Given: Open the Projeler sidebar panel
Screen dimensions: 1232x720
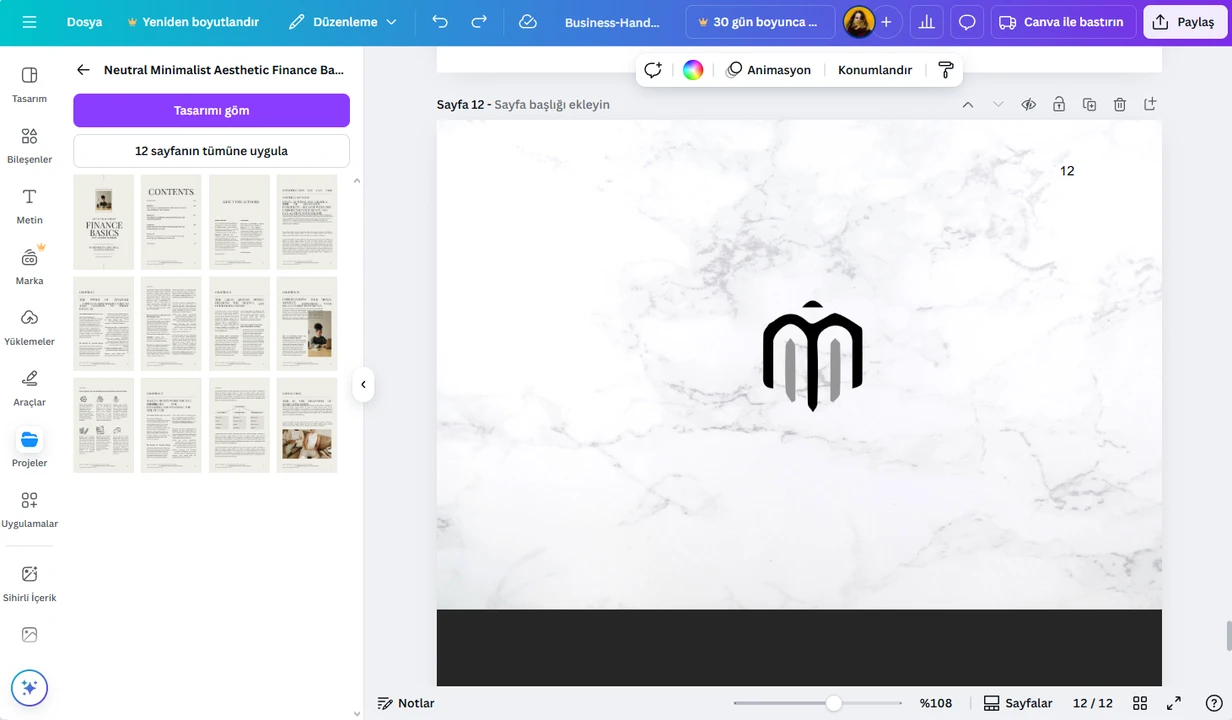Looking at the screenshot, I should point(29,448).
